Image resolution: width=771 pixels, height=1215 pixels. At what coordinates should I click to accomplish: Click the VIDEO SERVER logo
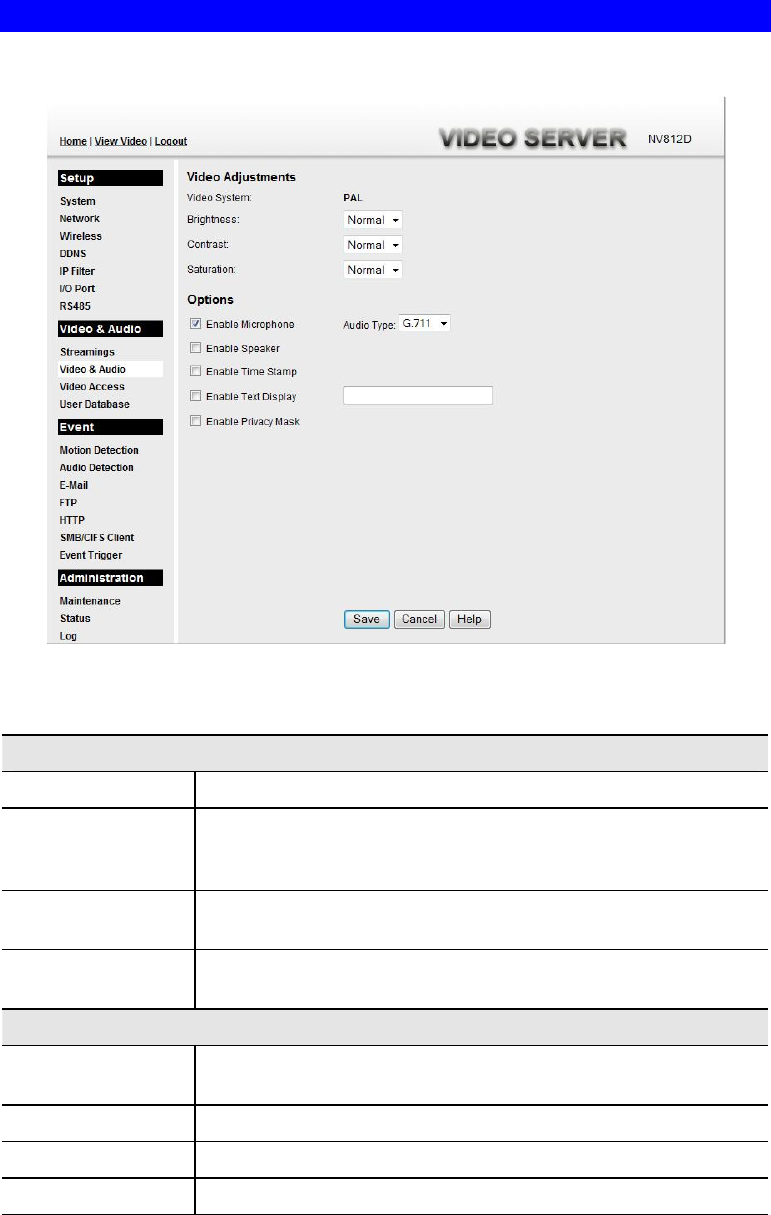click(x=533, y=139)
